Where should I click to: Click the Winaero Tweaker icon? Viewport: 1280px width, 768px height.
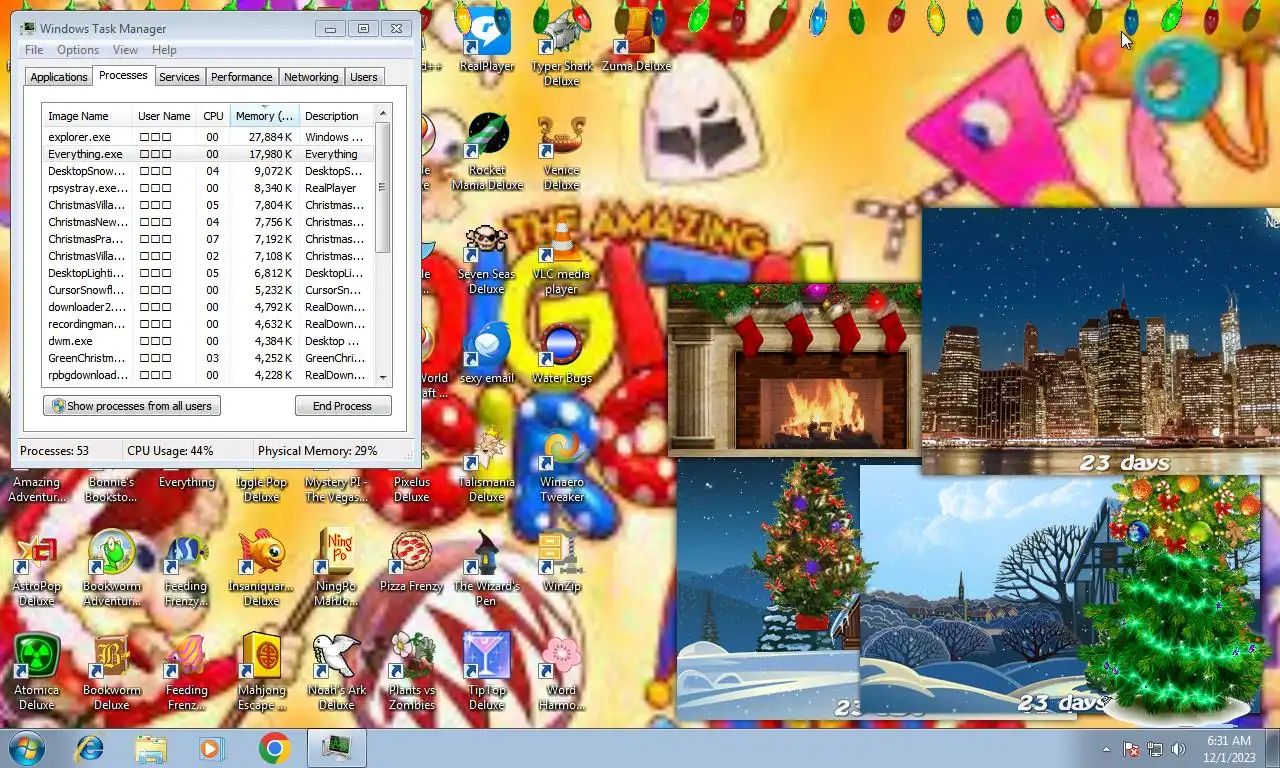pos(561,465)
